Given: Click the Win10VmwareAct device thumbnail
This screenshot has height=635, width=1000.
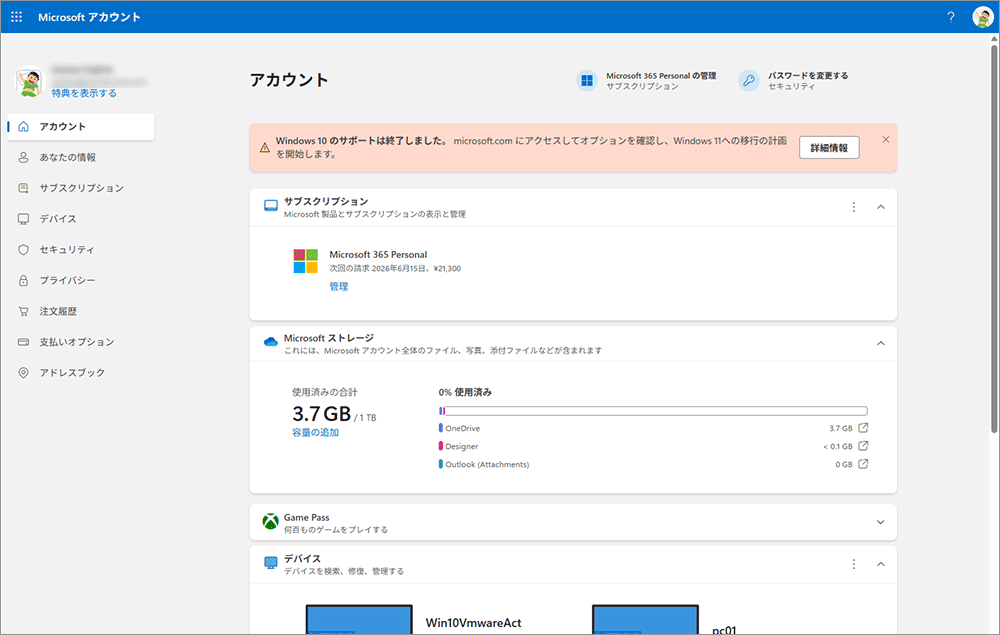Looking at the screenshot, I should pos(359,619).
